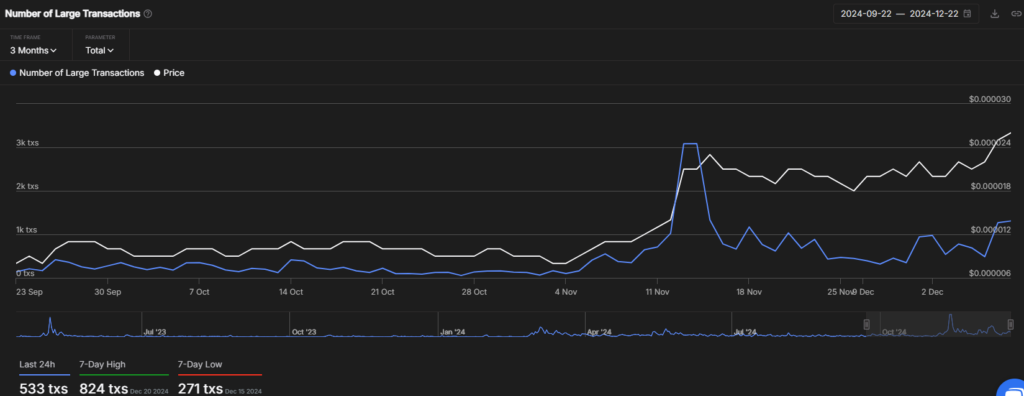The image size is (1024, 396).
Task: Click the 18 Nov date label
Action: (749, 292)
